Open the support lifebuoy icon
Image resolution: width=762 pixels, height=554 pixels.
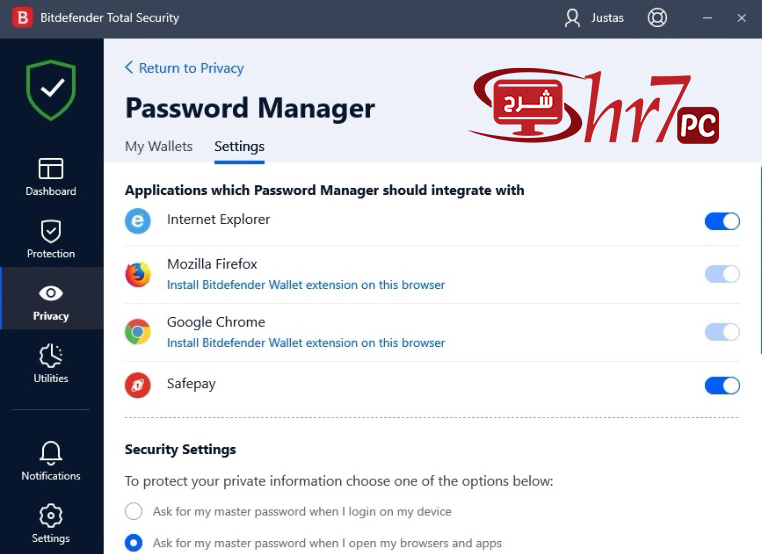[x=657, y=18]
